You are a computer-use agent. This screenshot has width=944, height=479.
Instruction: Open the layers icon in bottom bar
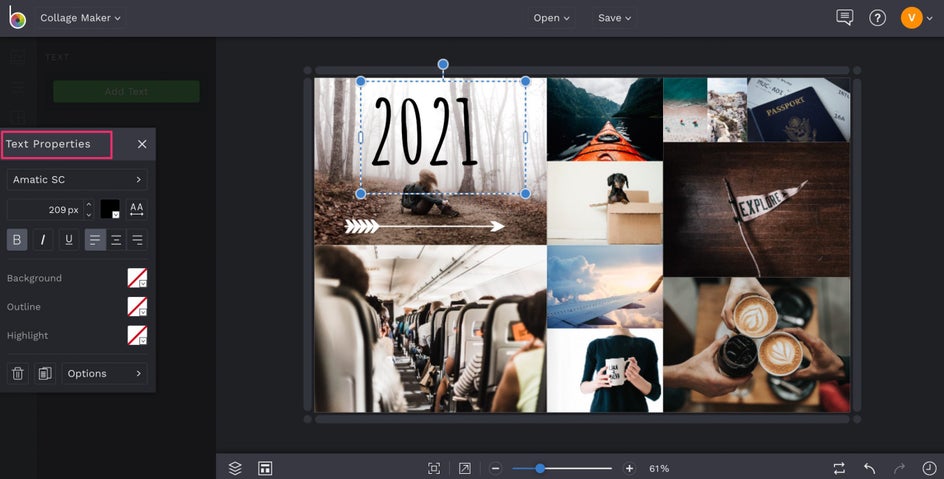[235, 468]
